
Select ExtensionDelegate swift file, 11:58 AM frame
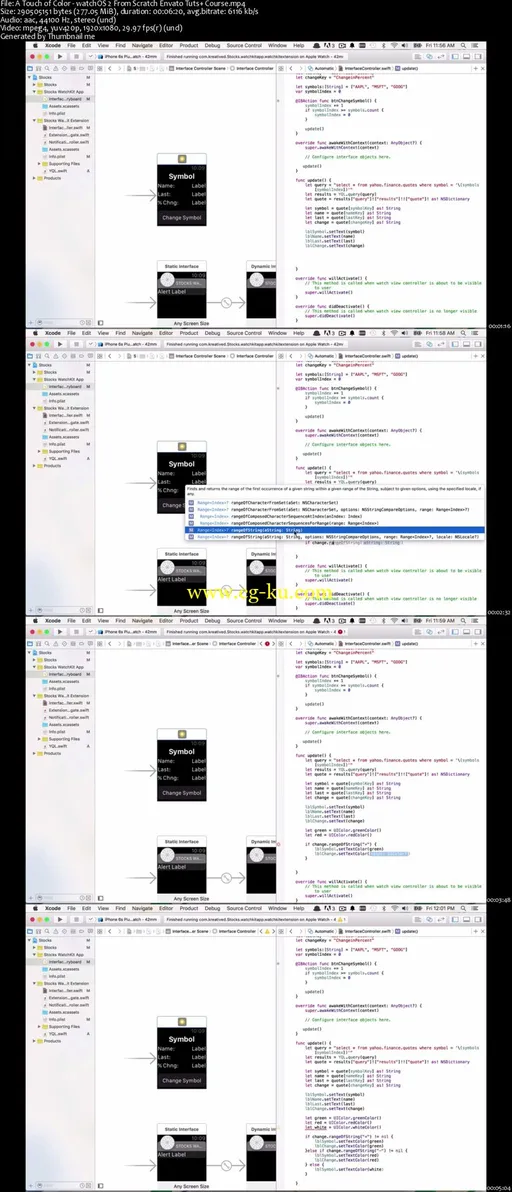tap(65, 423)
